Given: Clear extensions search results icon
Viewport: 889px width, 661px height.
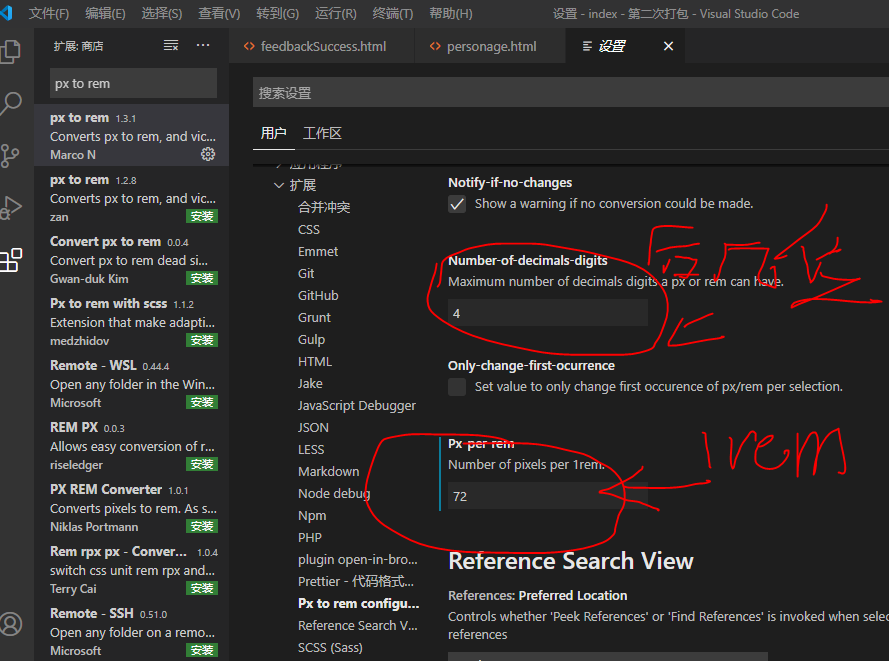Looking at the screenshot, I should point(171,45).
